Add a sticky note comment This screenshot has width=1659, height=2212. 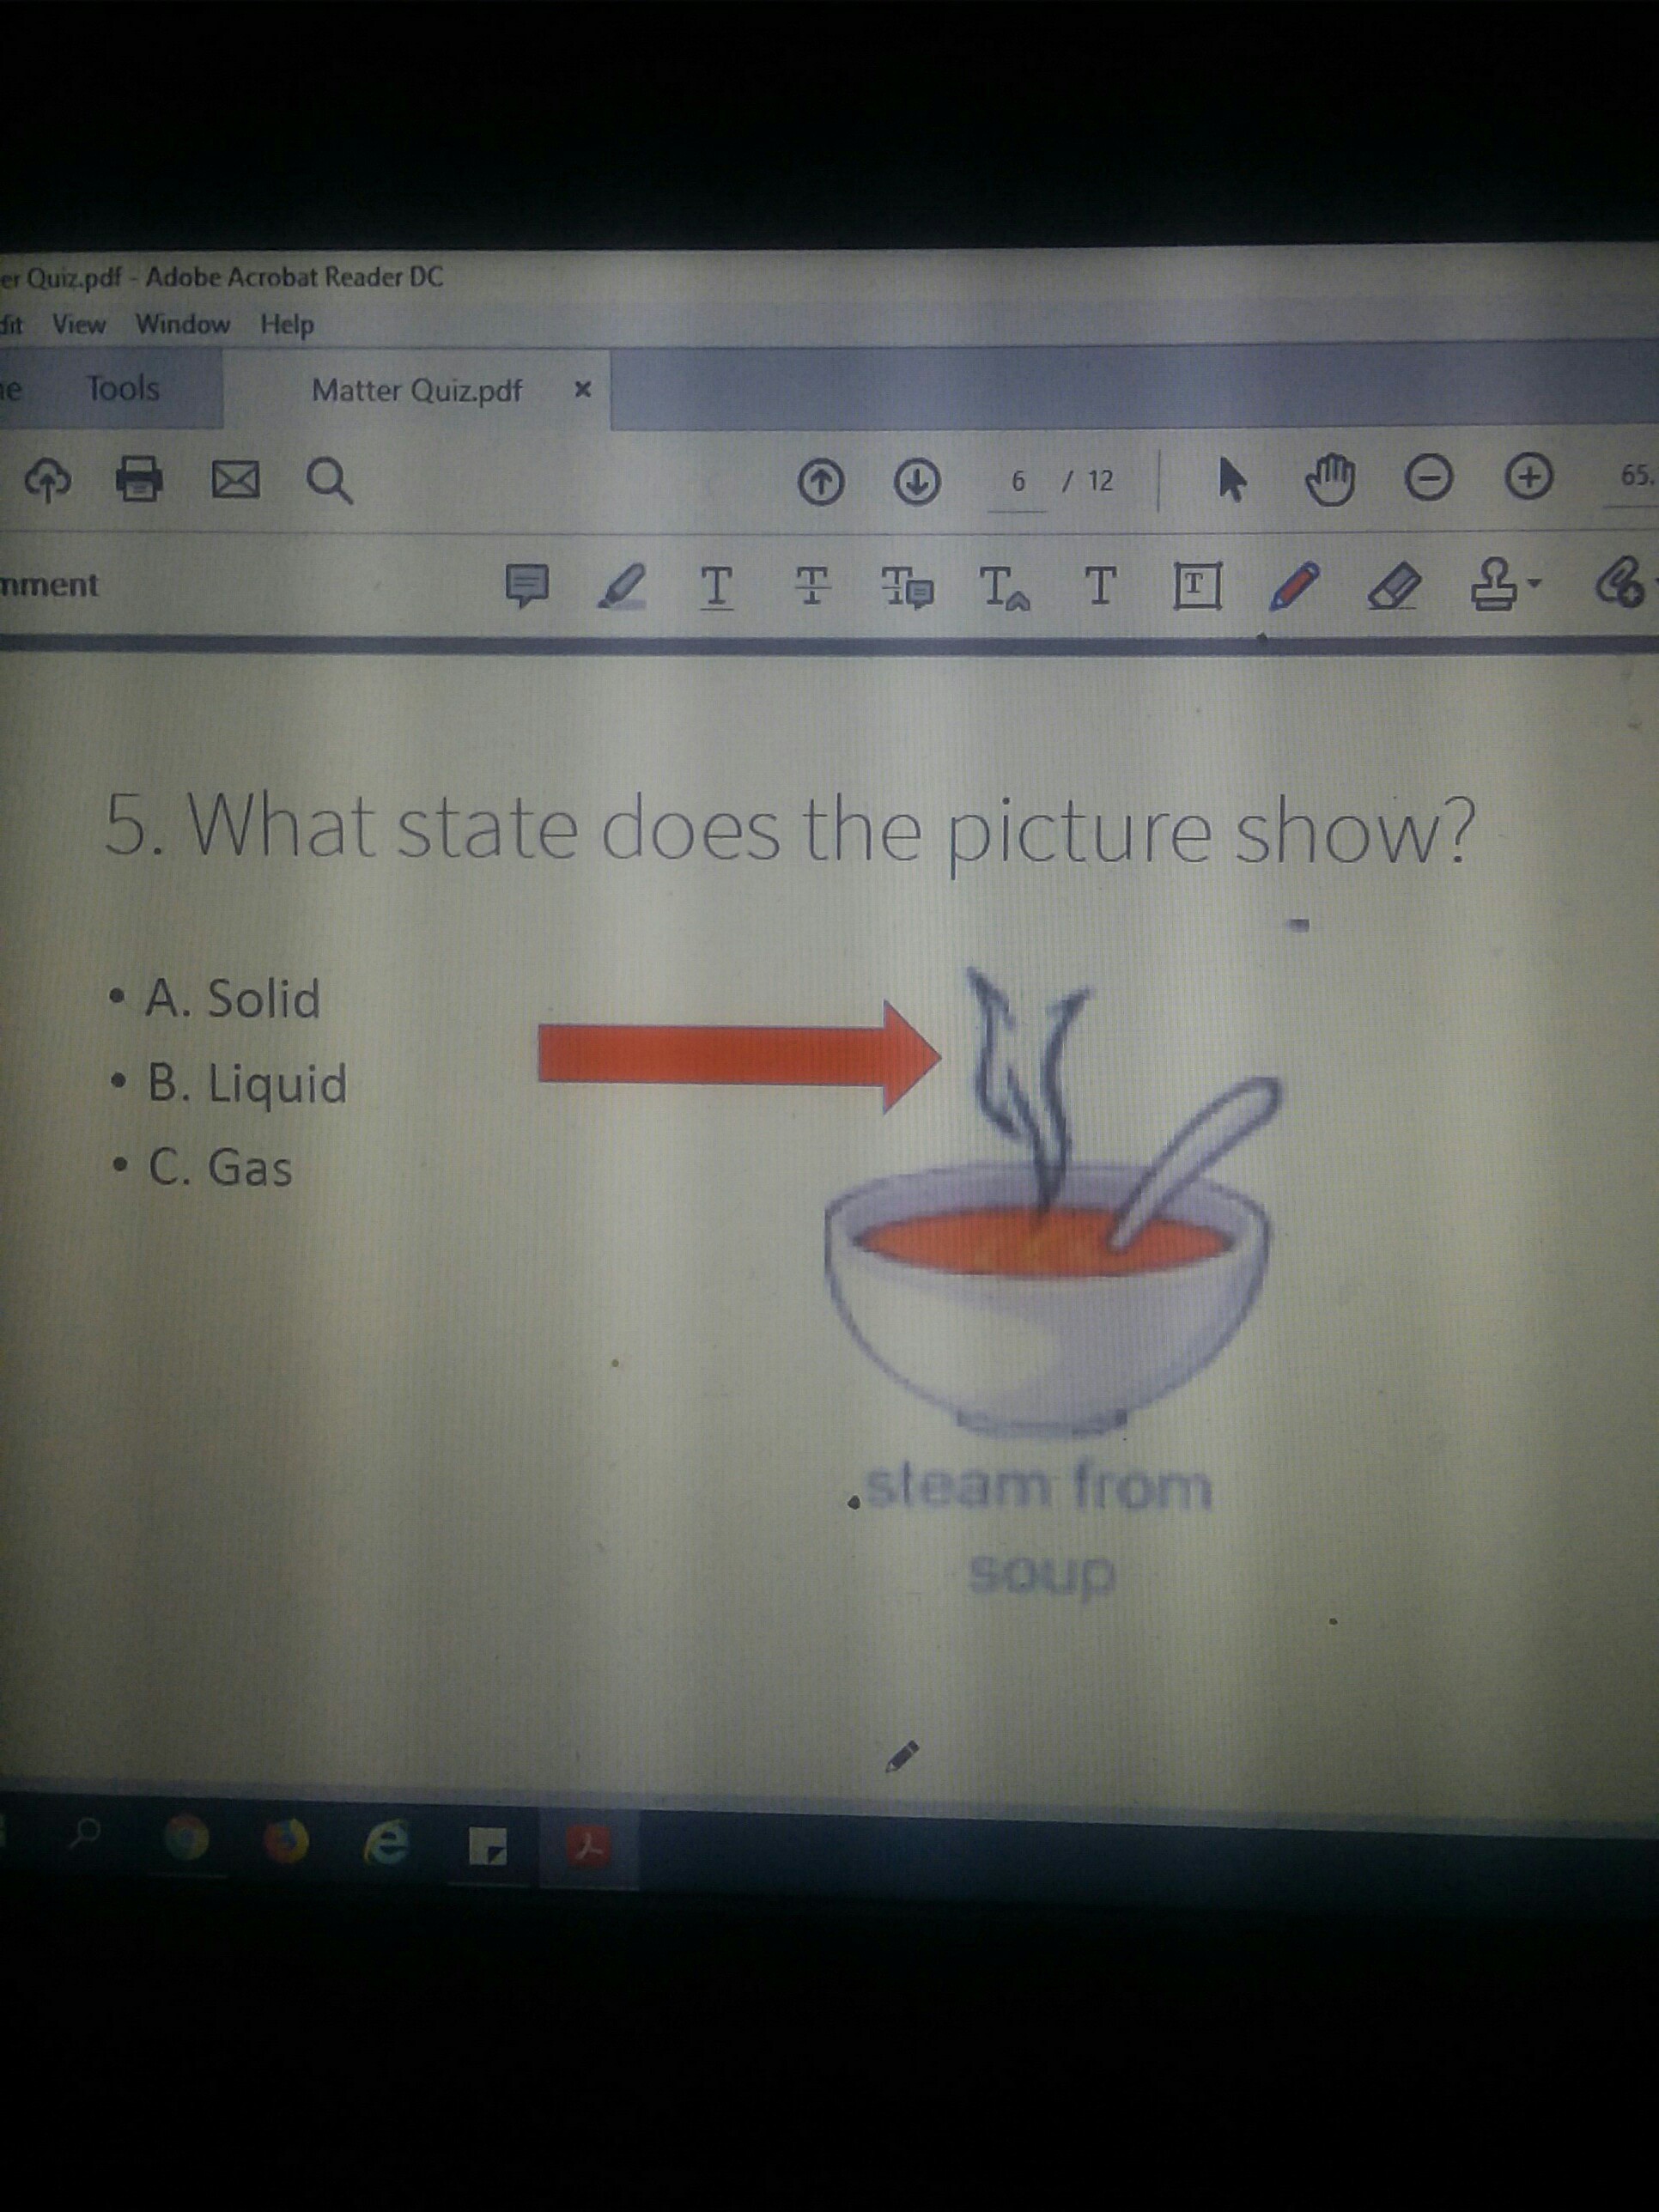[527, 585]
